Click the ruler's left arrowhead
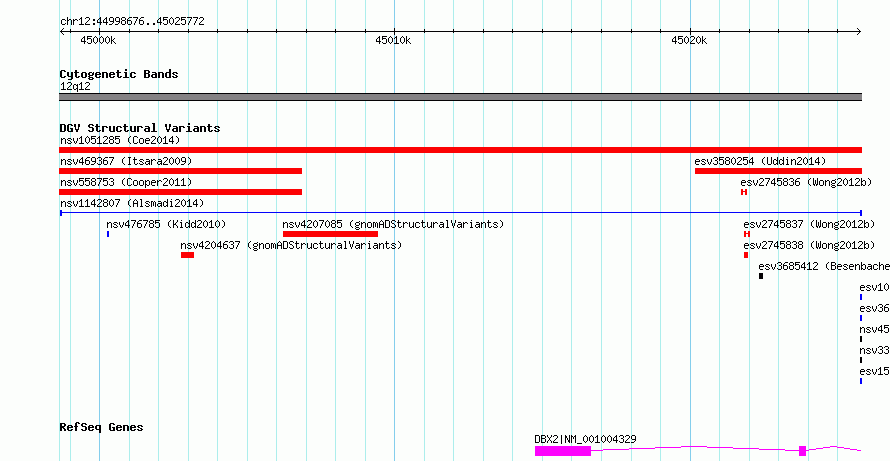The height and width of the screenshot is (461, 890). (62, 32)
